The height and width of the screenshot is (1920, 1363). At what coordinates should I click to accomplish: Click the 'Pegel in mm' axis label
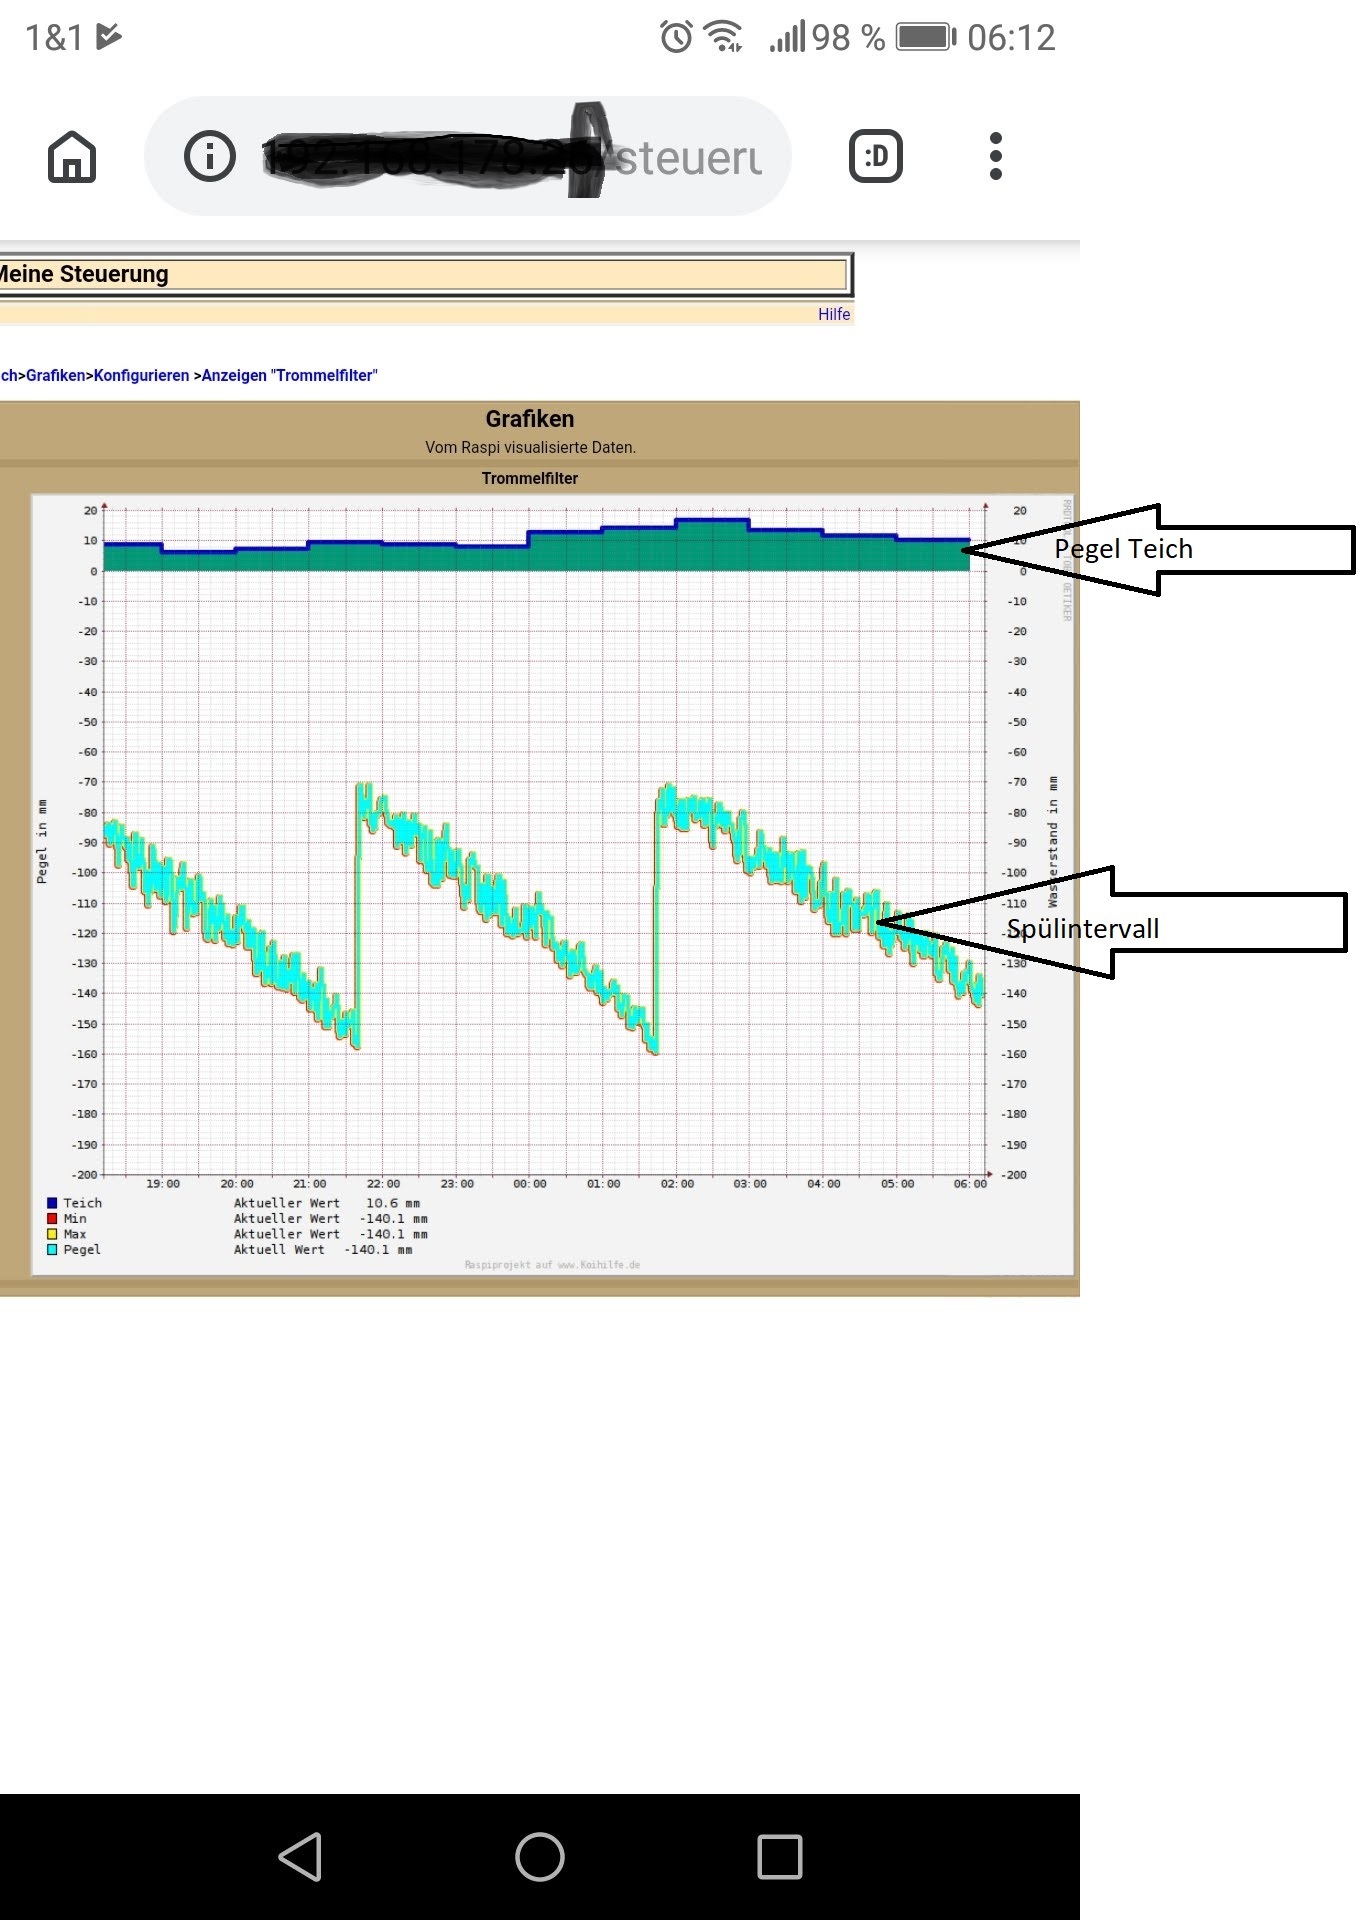[42, 841]
